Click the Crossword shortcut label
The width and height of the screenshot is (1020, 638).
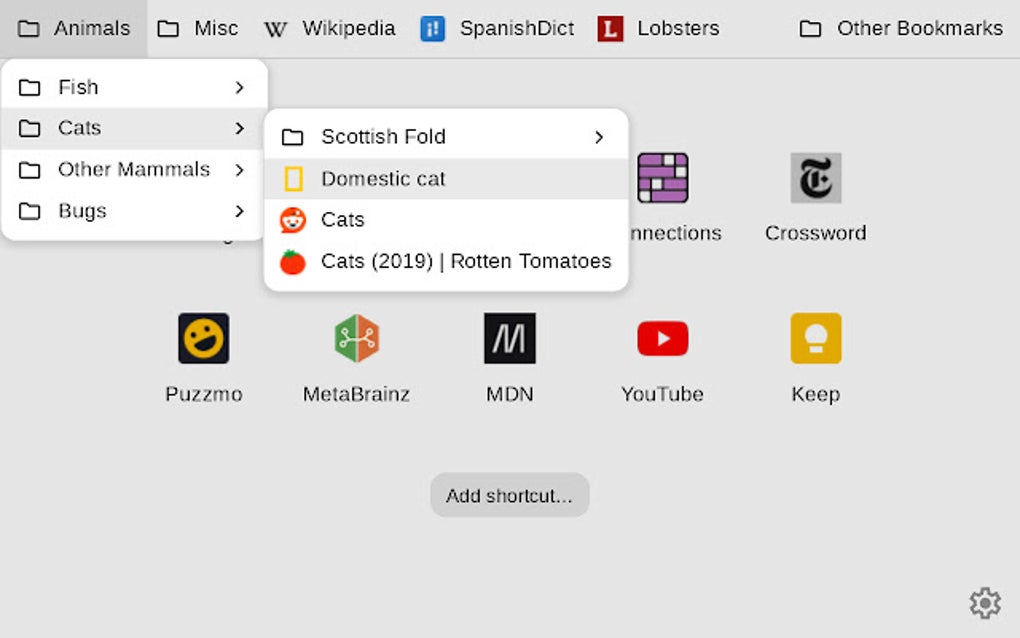[816, 233]
